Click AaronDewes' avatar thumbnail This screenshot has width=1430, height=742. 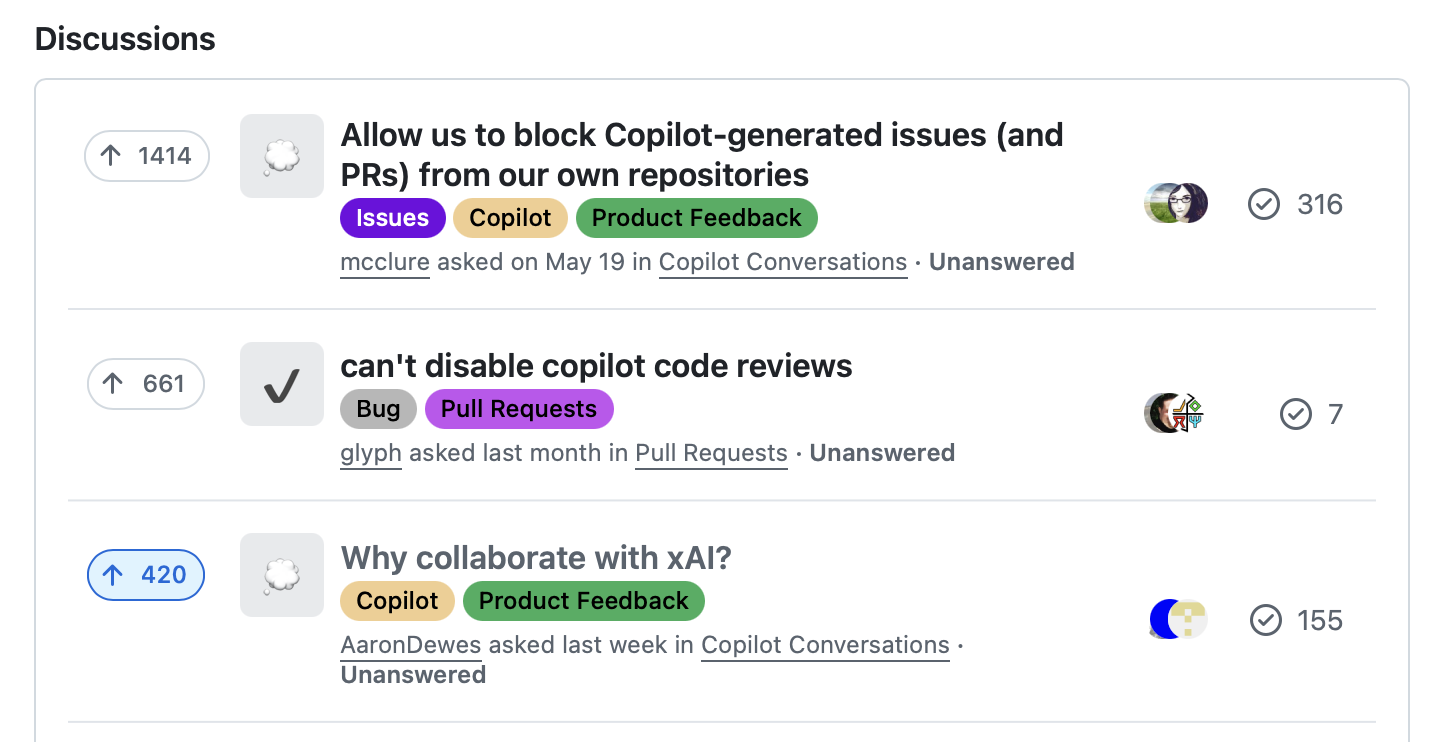tap(1176, 619)
